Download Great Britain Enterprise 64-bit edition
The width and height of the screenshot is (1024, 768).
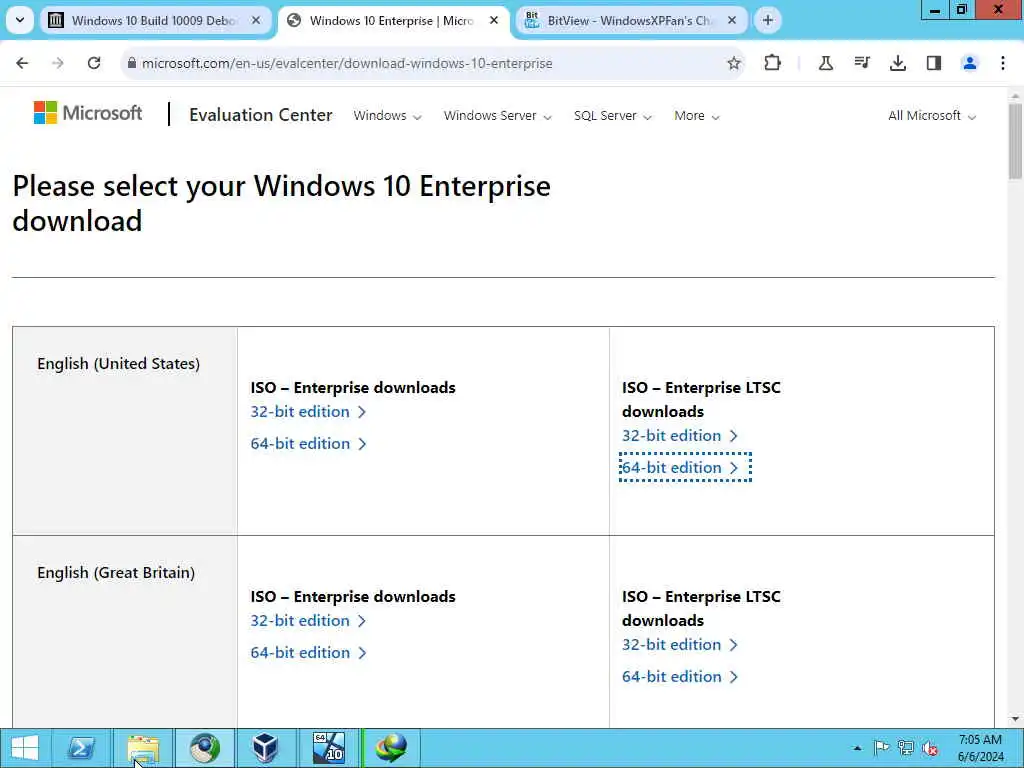tap(308, 652)
